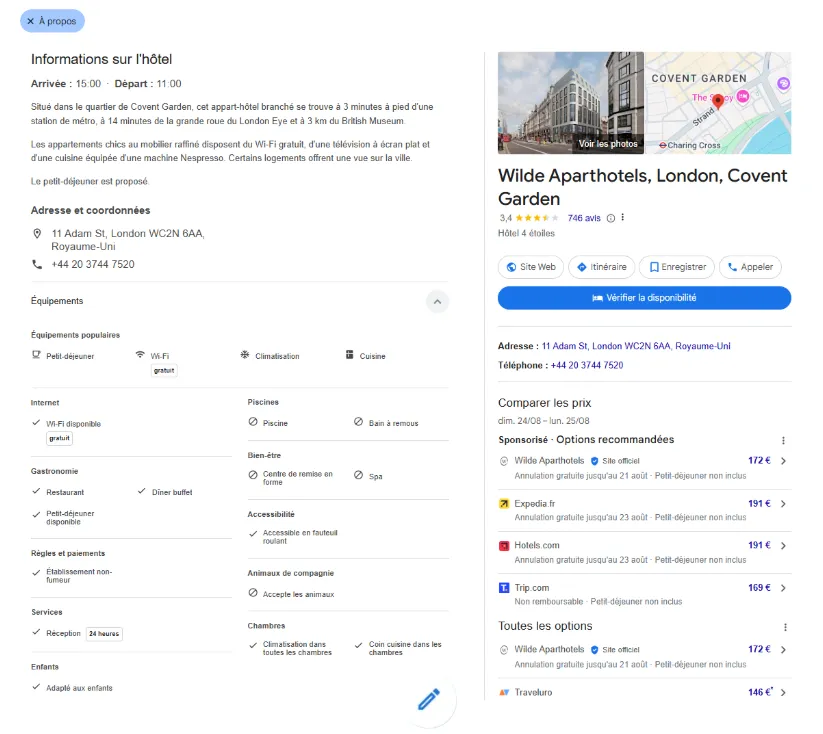Click the Wi-Fi signal icon

140,354
